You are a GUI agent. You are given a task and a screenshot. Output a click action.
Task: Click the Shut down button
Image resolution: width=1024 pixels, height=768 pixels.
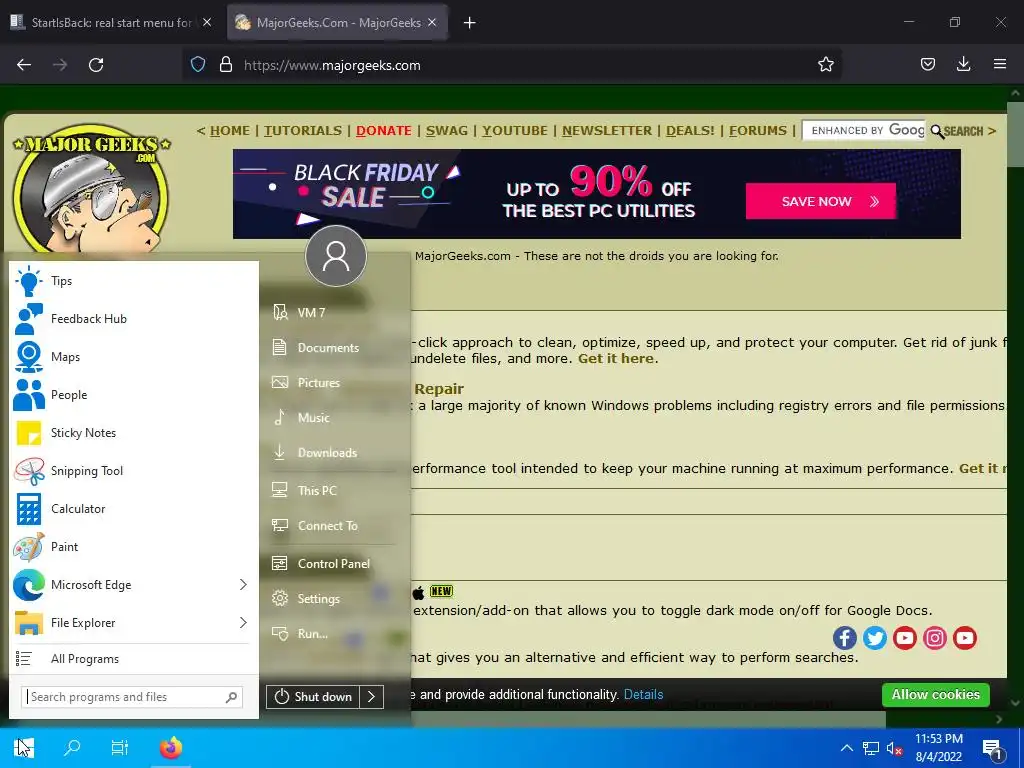[313, 697]
